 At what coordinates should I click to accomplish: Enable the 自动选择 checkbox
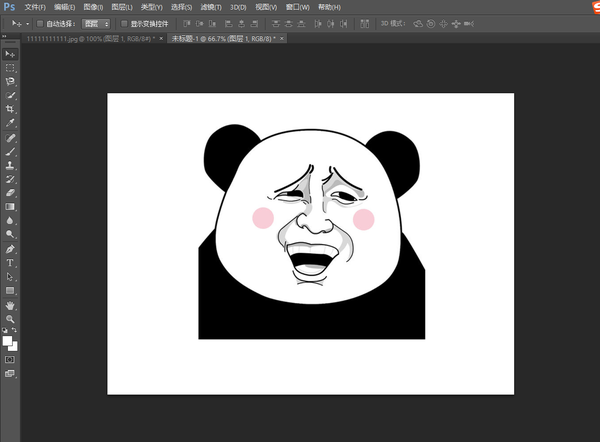[39, 24]
